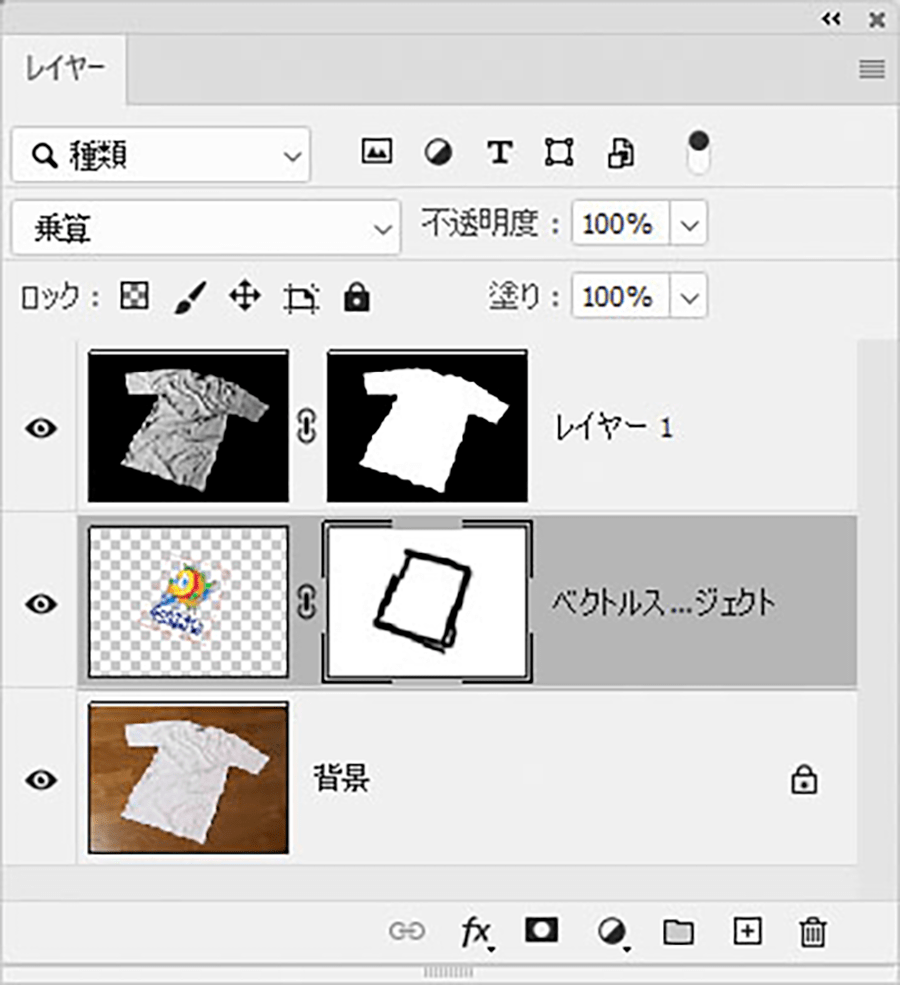
Task: Click the shape layer filter icon
Action: pos(559,153)
